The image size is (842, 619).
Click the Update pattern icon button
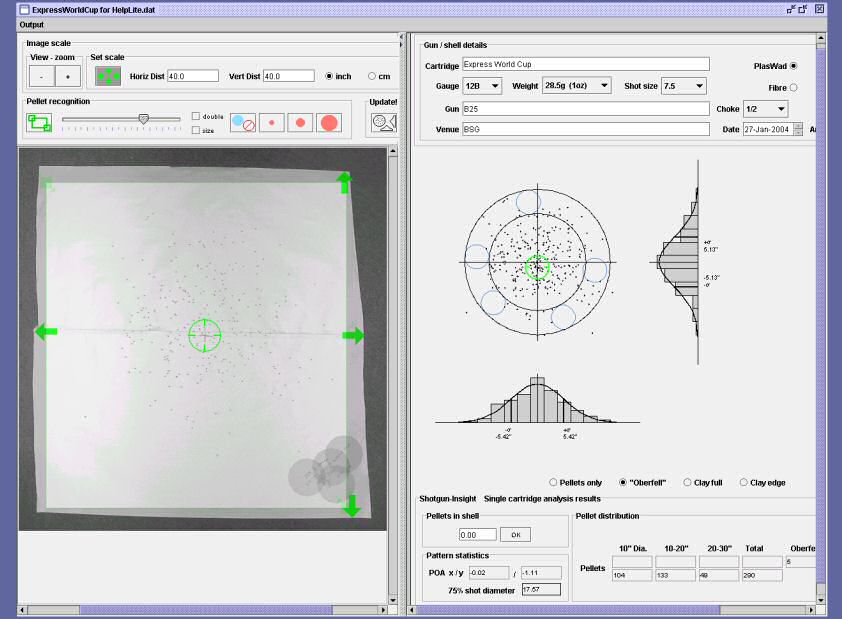click(384, 122)
